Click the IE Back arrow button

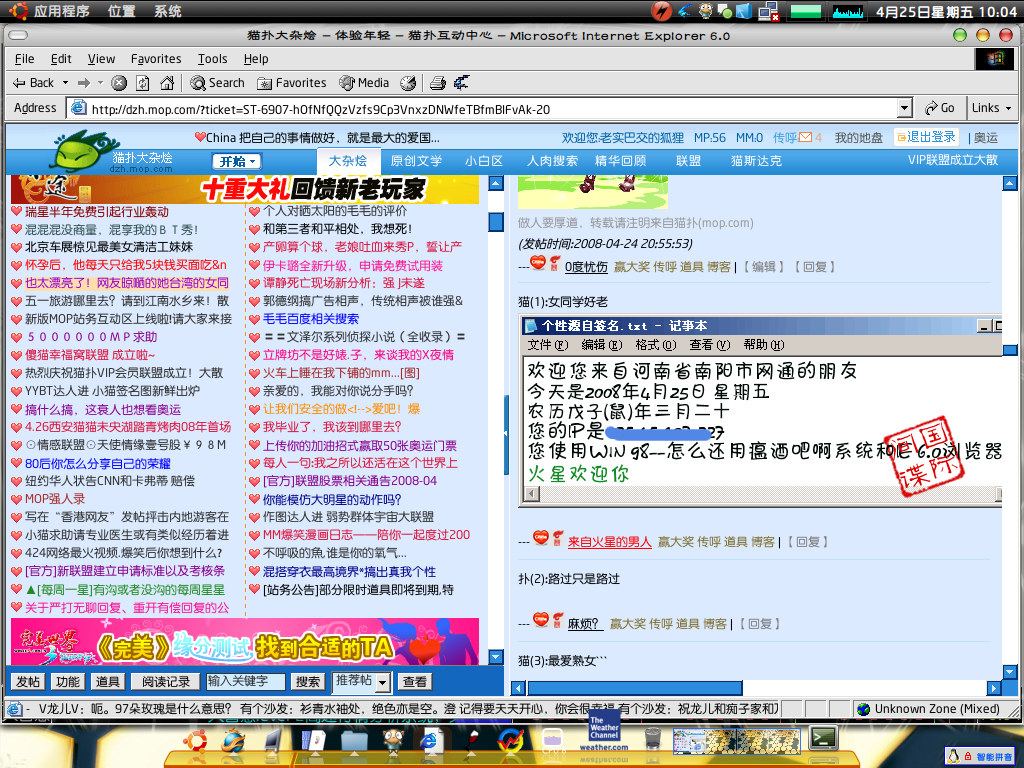34,83
